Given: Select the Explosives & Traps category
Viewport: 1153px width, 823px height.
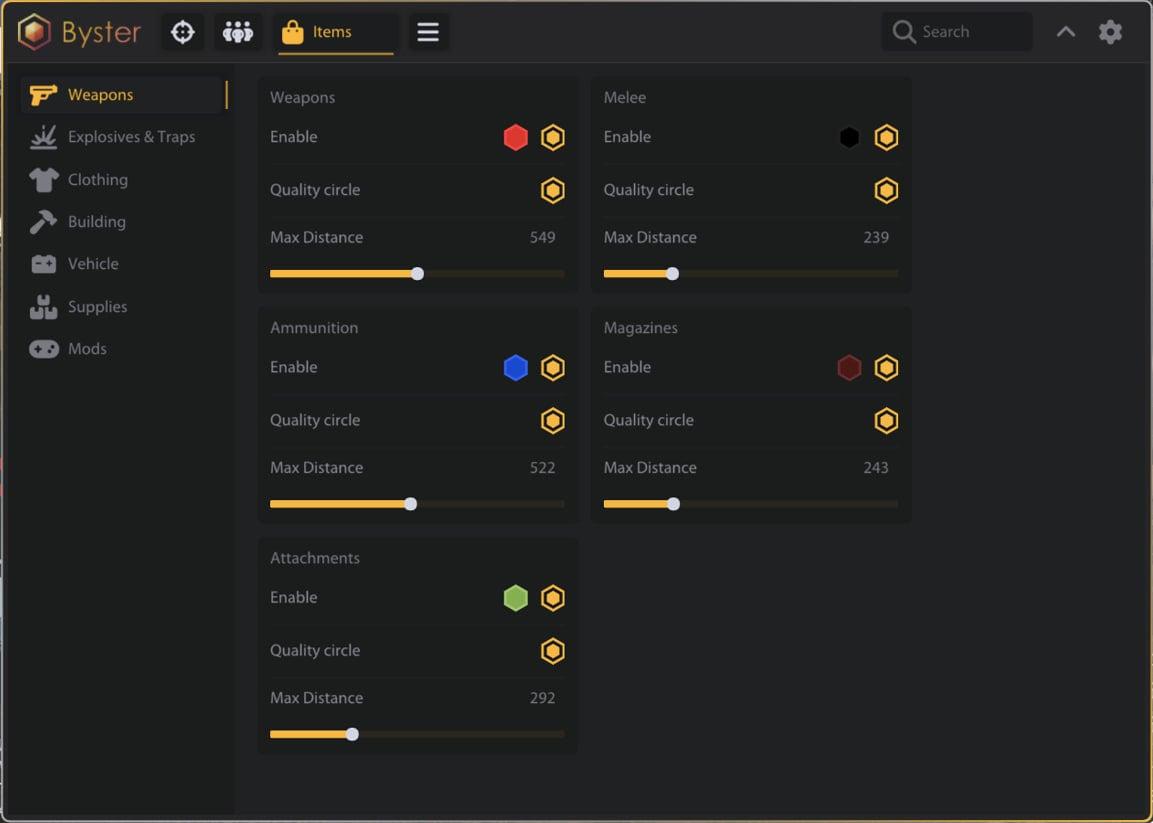Looking at the screenshot, I should 131,137.
